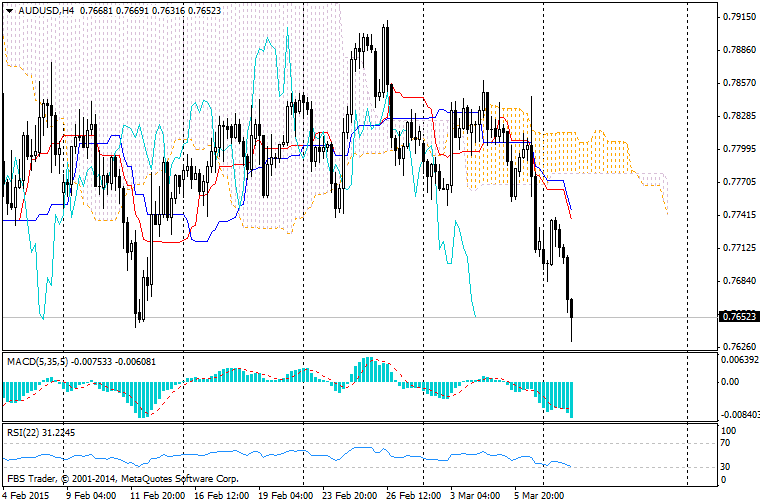Select time axis label 3 Mar 04:00

pyautogui.click(x=475, y=495)
